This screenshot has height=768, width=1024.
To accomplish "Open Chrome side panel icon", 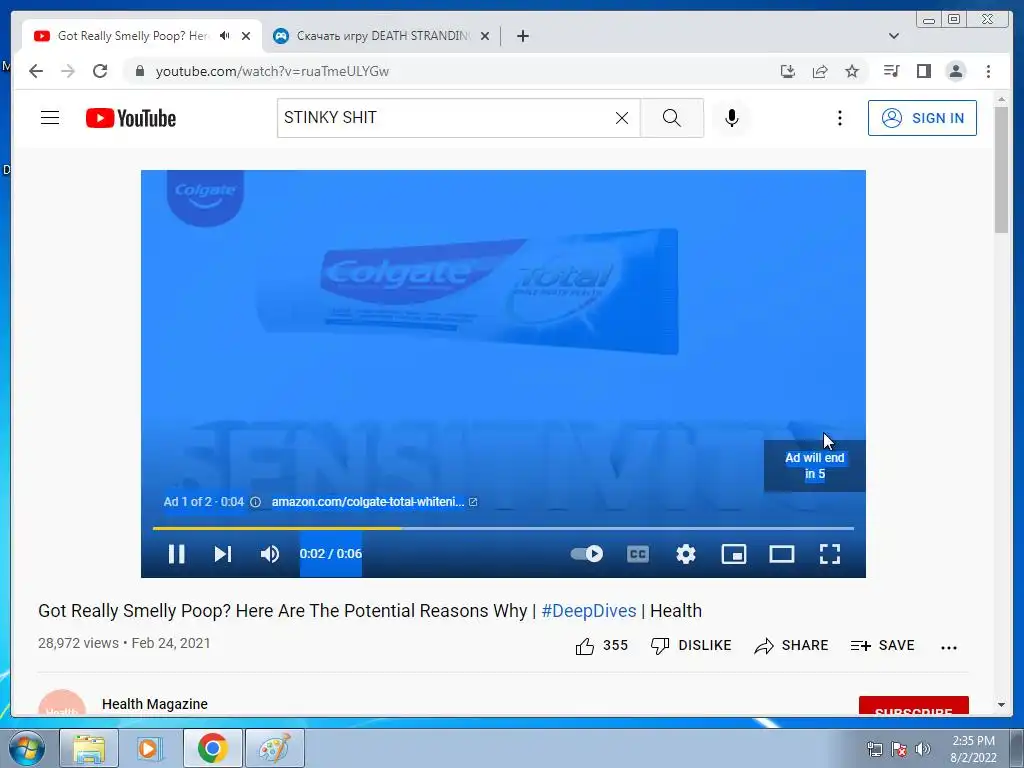I will click(923, 71).
